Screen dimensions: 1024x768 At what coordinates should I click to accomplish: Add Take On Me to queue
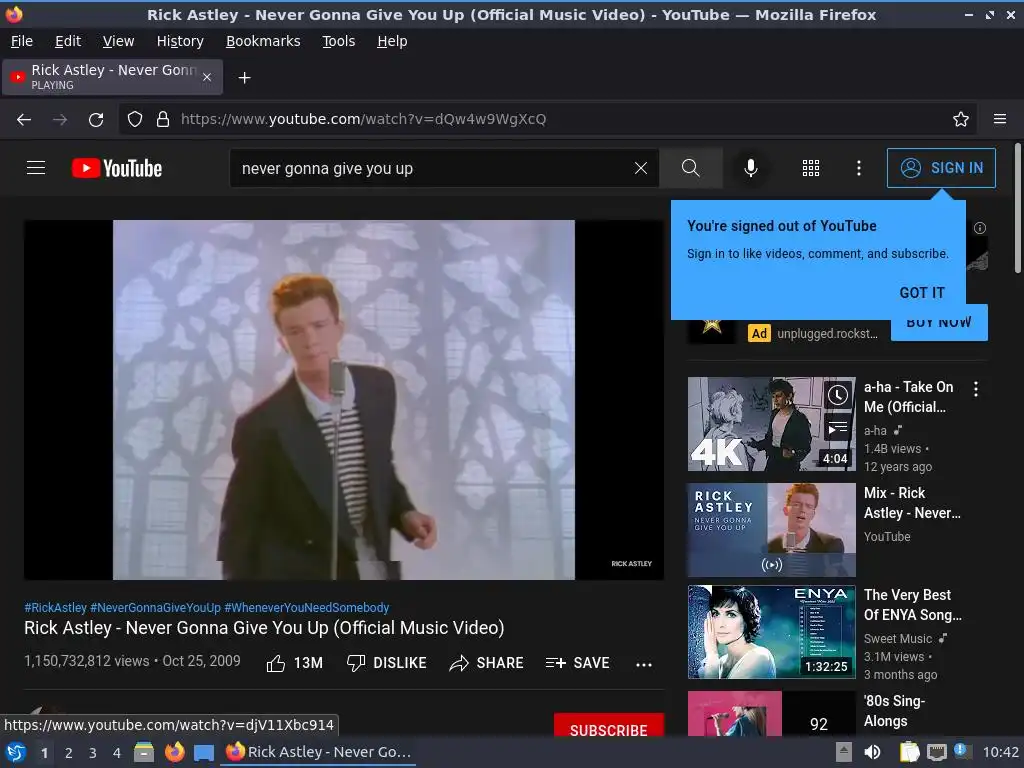(x=838, y=428)
